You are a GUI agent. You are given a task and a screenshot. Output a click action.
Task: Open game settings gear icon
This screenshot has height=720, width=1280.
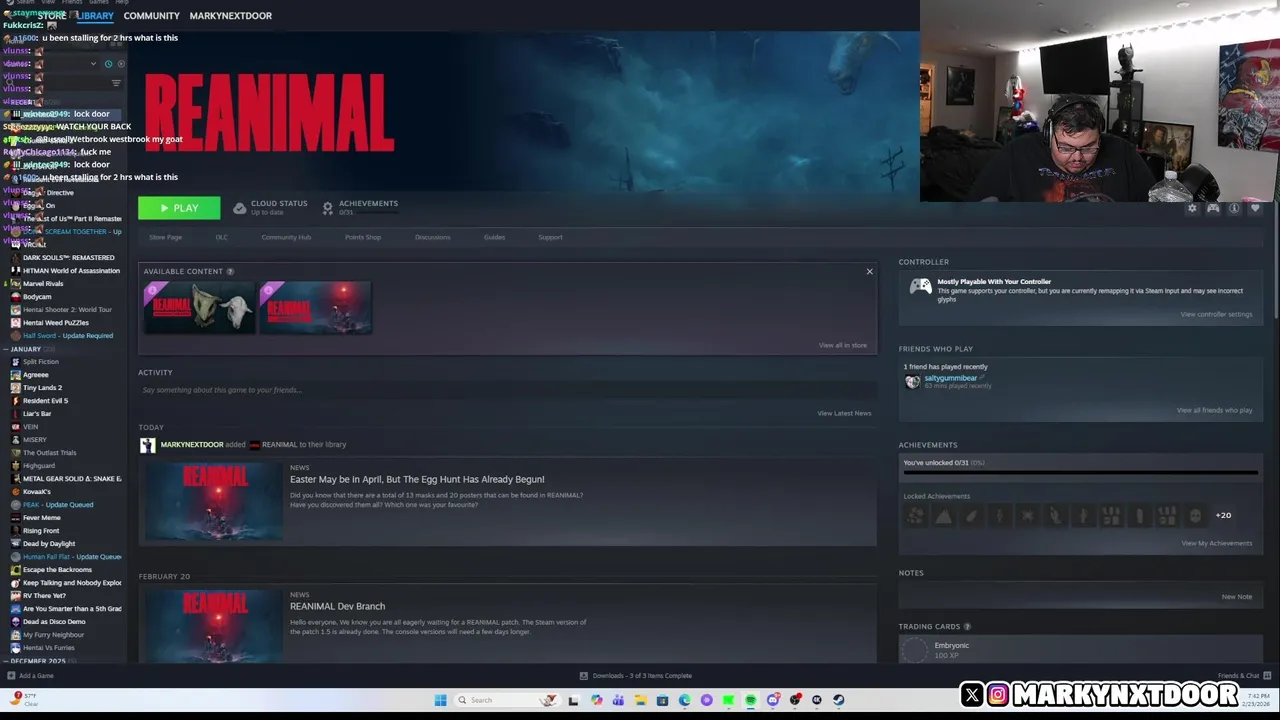[x=1192, y=208]
